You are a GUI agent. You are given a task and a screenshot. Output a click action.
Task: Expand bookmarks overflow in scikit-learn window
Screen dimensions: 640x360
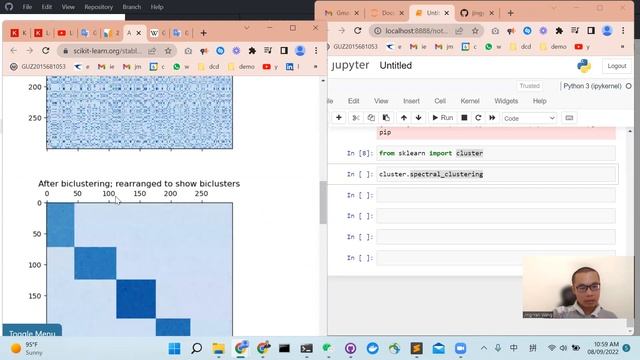(315, 67)
